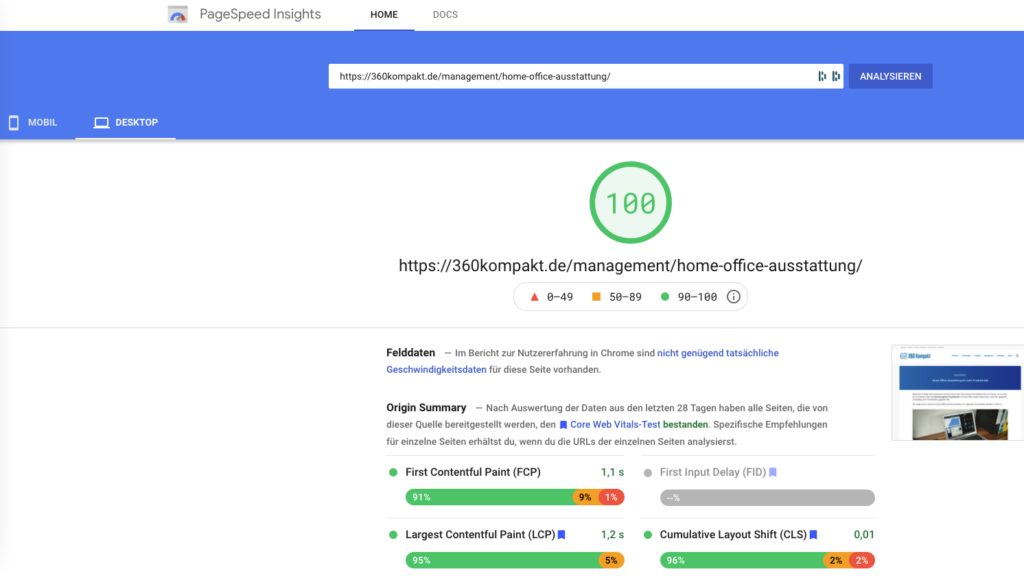Screen dimensions: 1024x576
Task: Follow the Geschwindigkeitsdaten link
Action: [436, 370]
